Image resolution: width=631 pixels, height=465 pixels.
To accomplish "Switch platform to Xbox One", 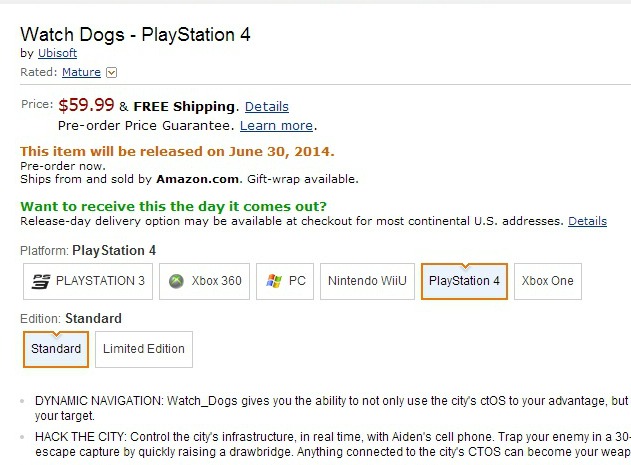I will (x=548, y=281).
